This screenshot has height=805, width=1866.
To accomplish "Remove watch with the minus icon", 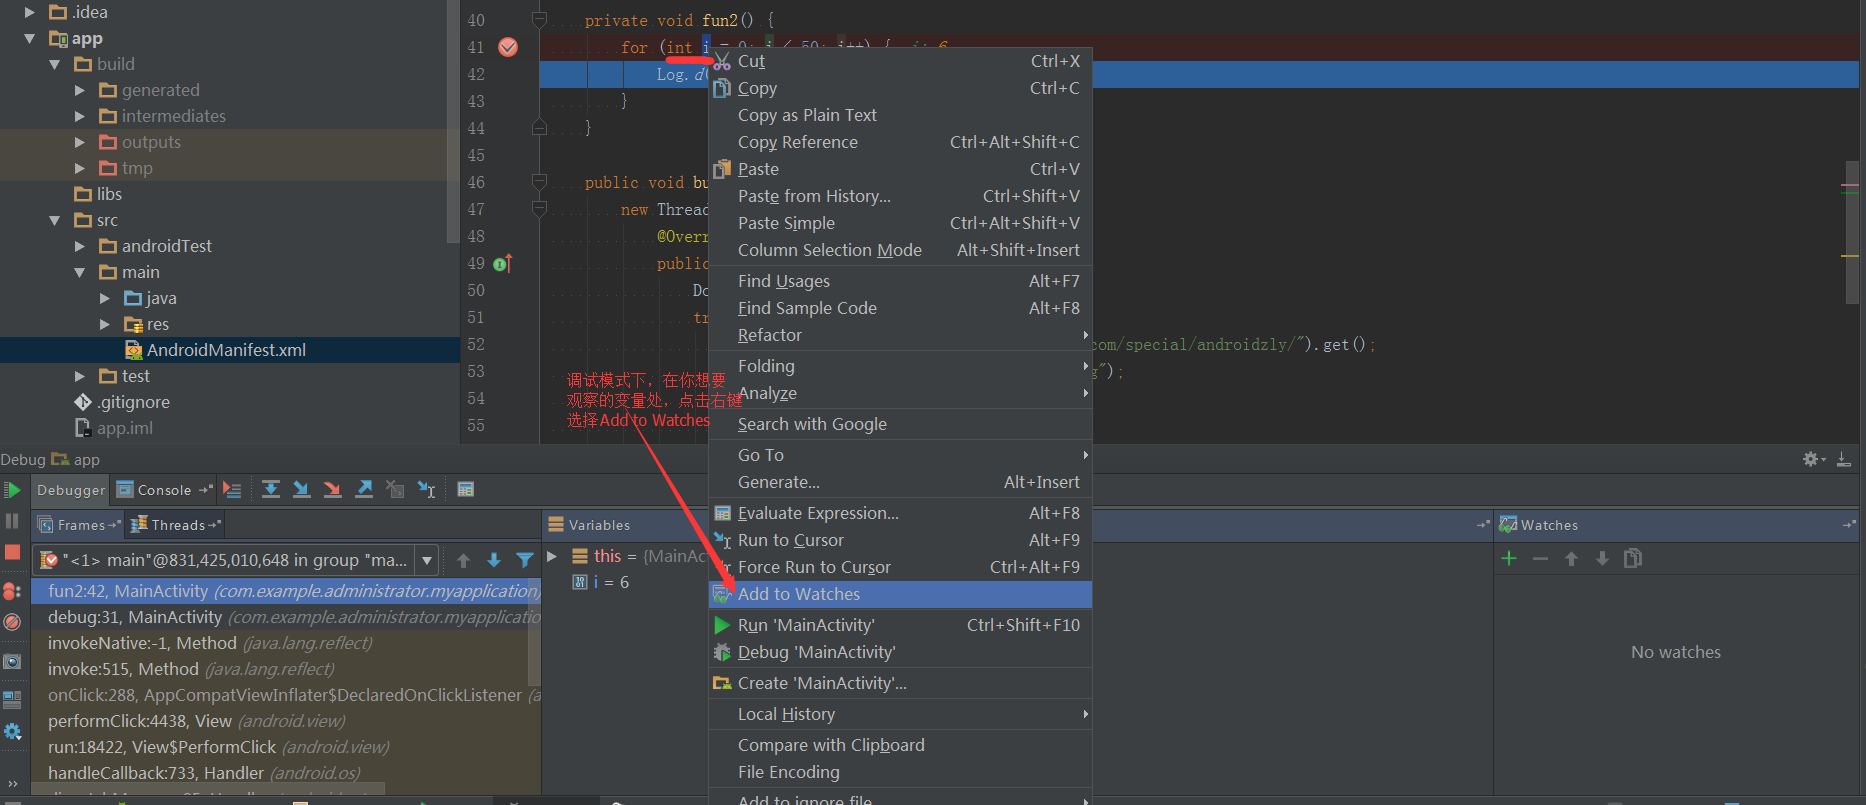I will pyautogui.click(x=1540, y=558).
